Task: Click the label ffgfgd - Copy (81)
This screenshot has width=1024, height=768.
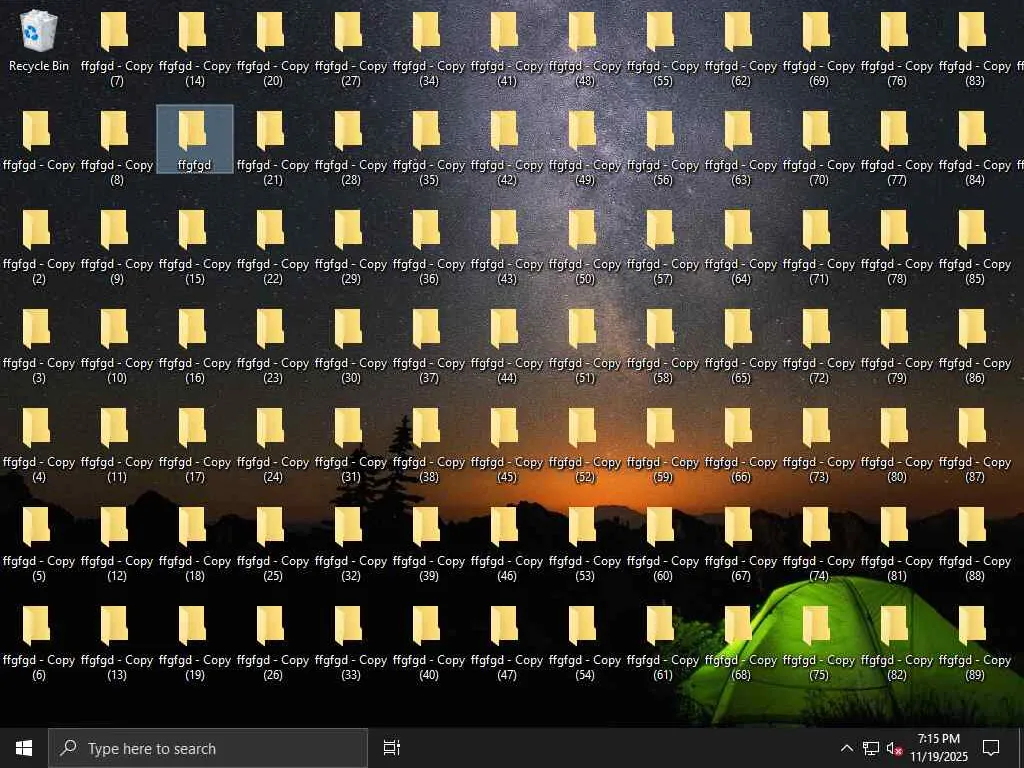Action: (897, 568)
